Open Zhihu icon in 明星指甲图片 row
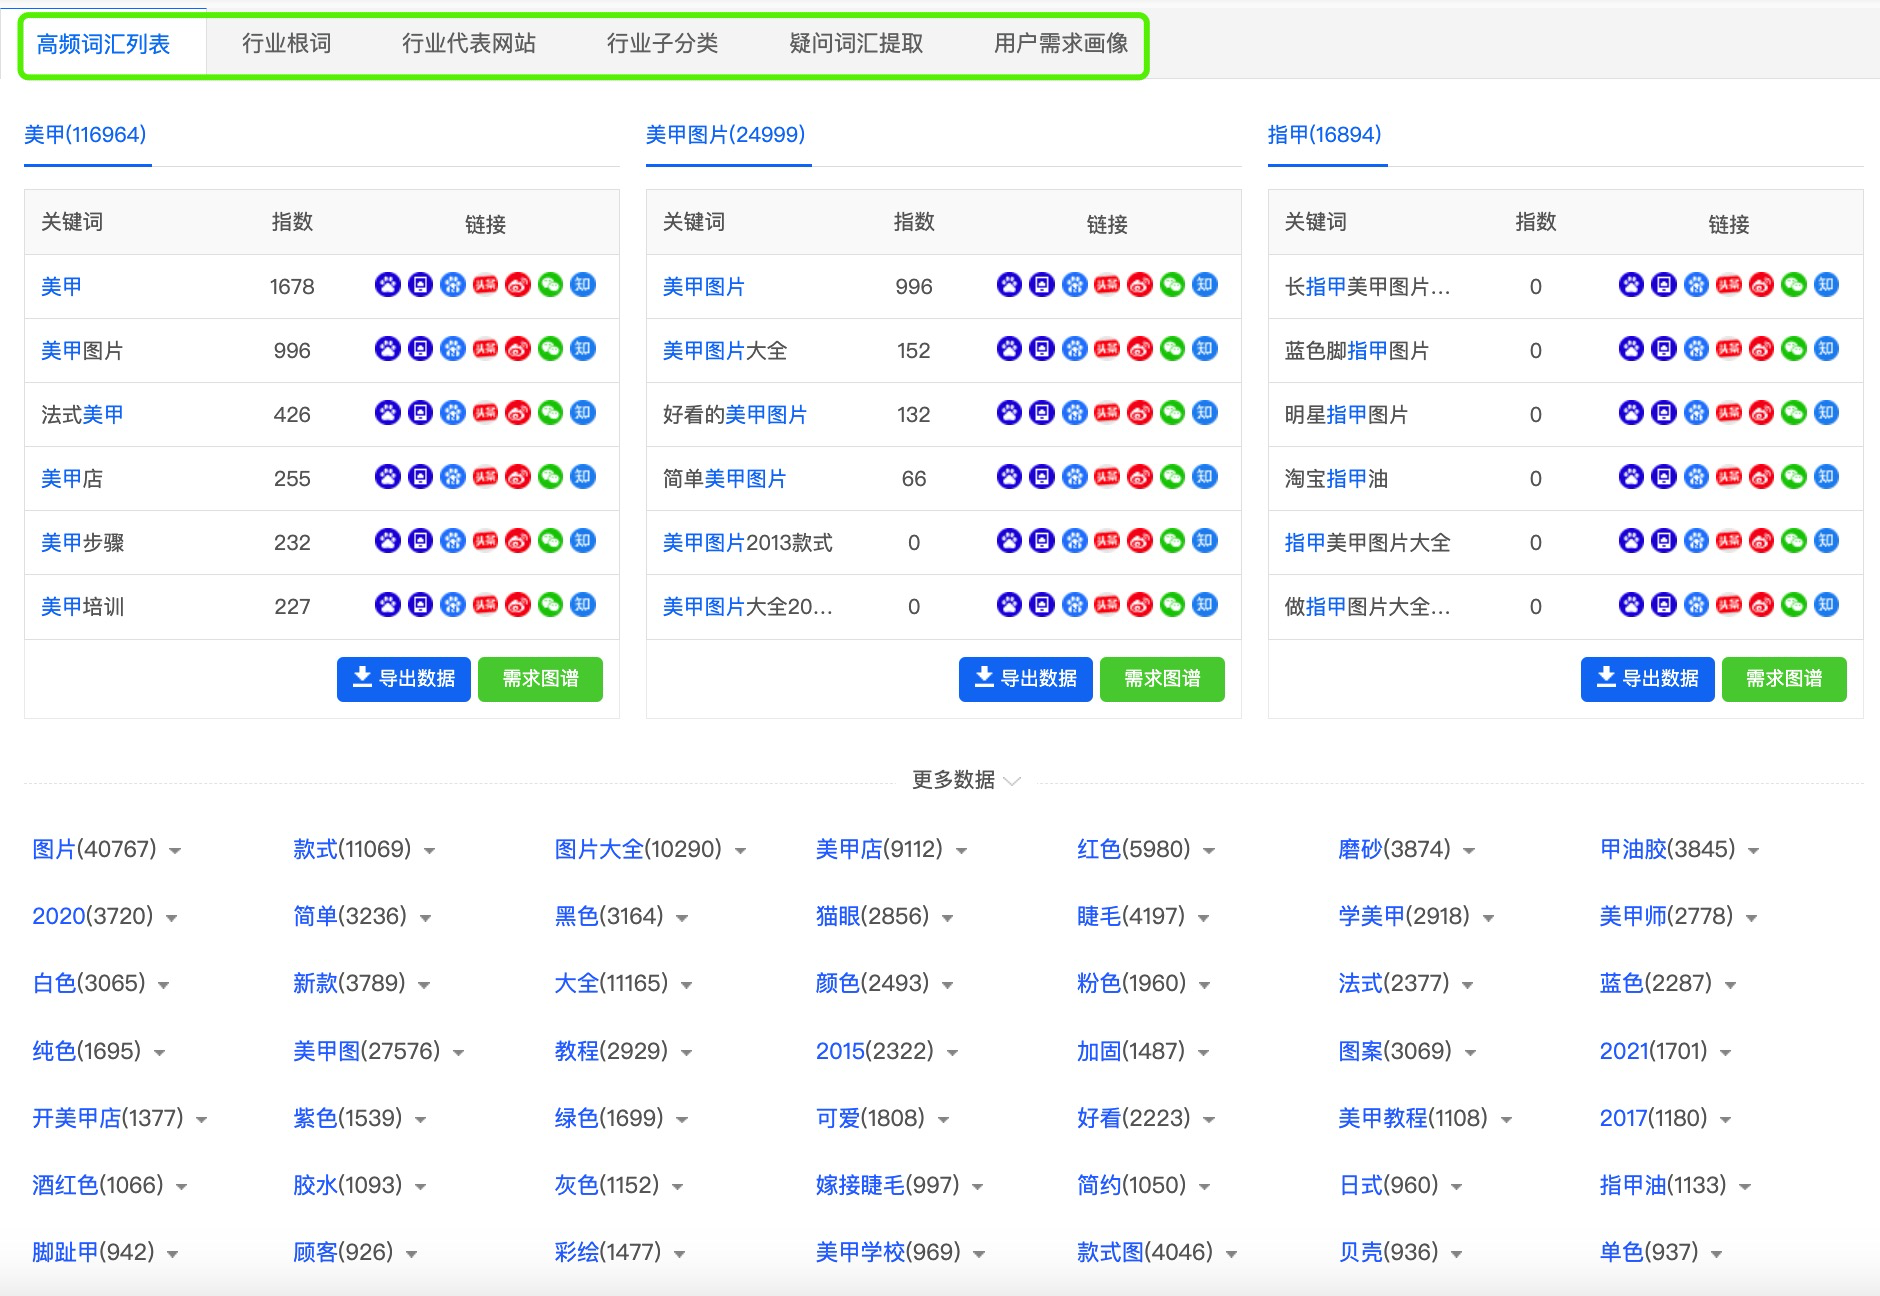This screenshot has width=1880, height=1296. coord(1827,413)
